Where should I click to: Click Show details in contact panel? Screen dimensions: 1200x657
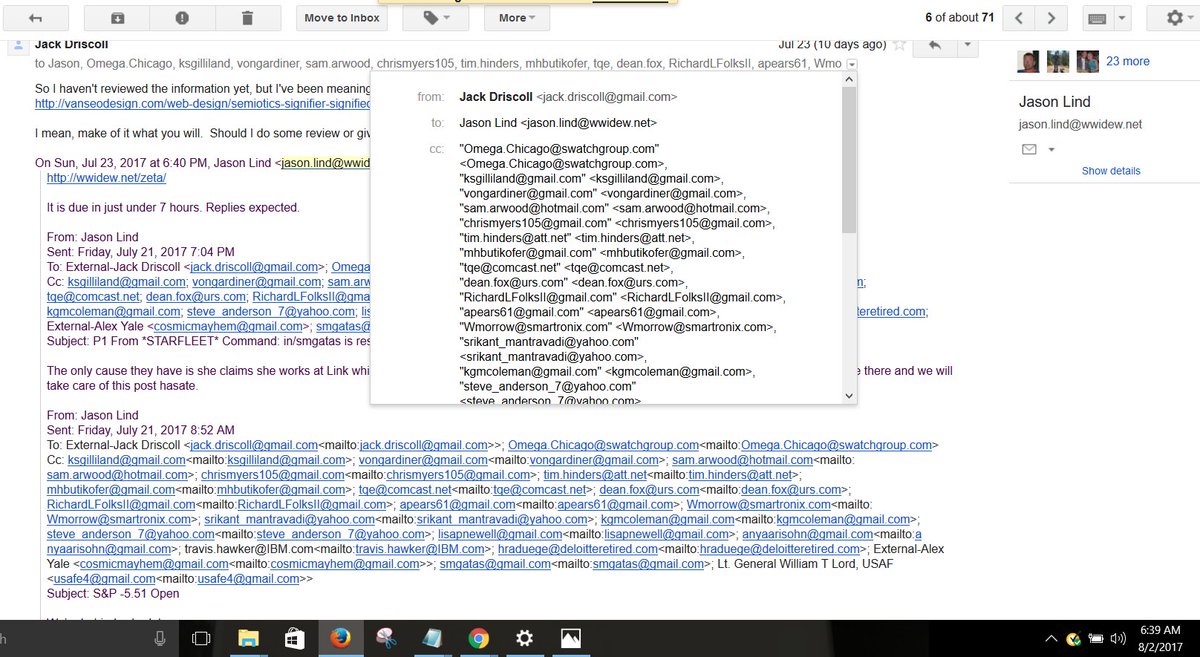[1111, 171]
